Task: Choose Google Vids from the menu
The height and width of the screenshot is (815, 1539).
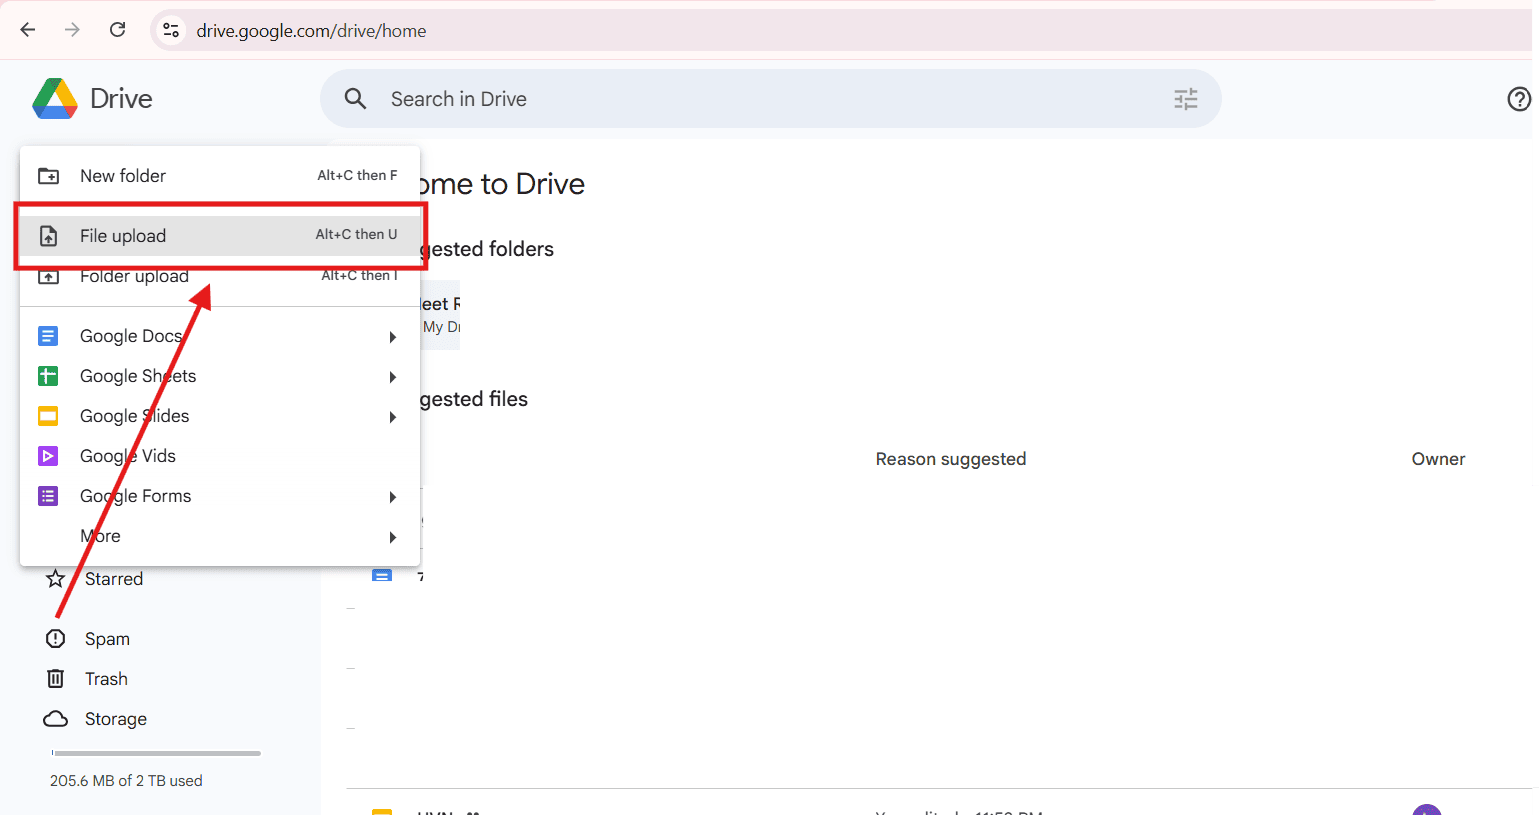Action: coord(220,456)
